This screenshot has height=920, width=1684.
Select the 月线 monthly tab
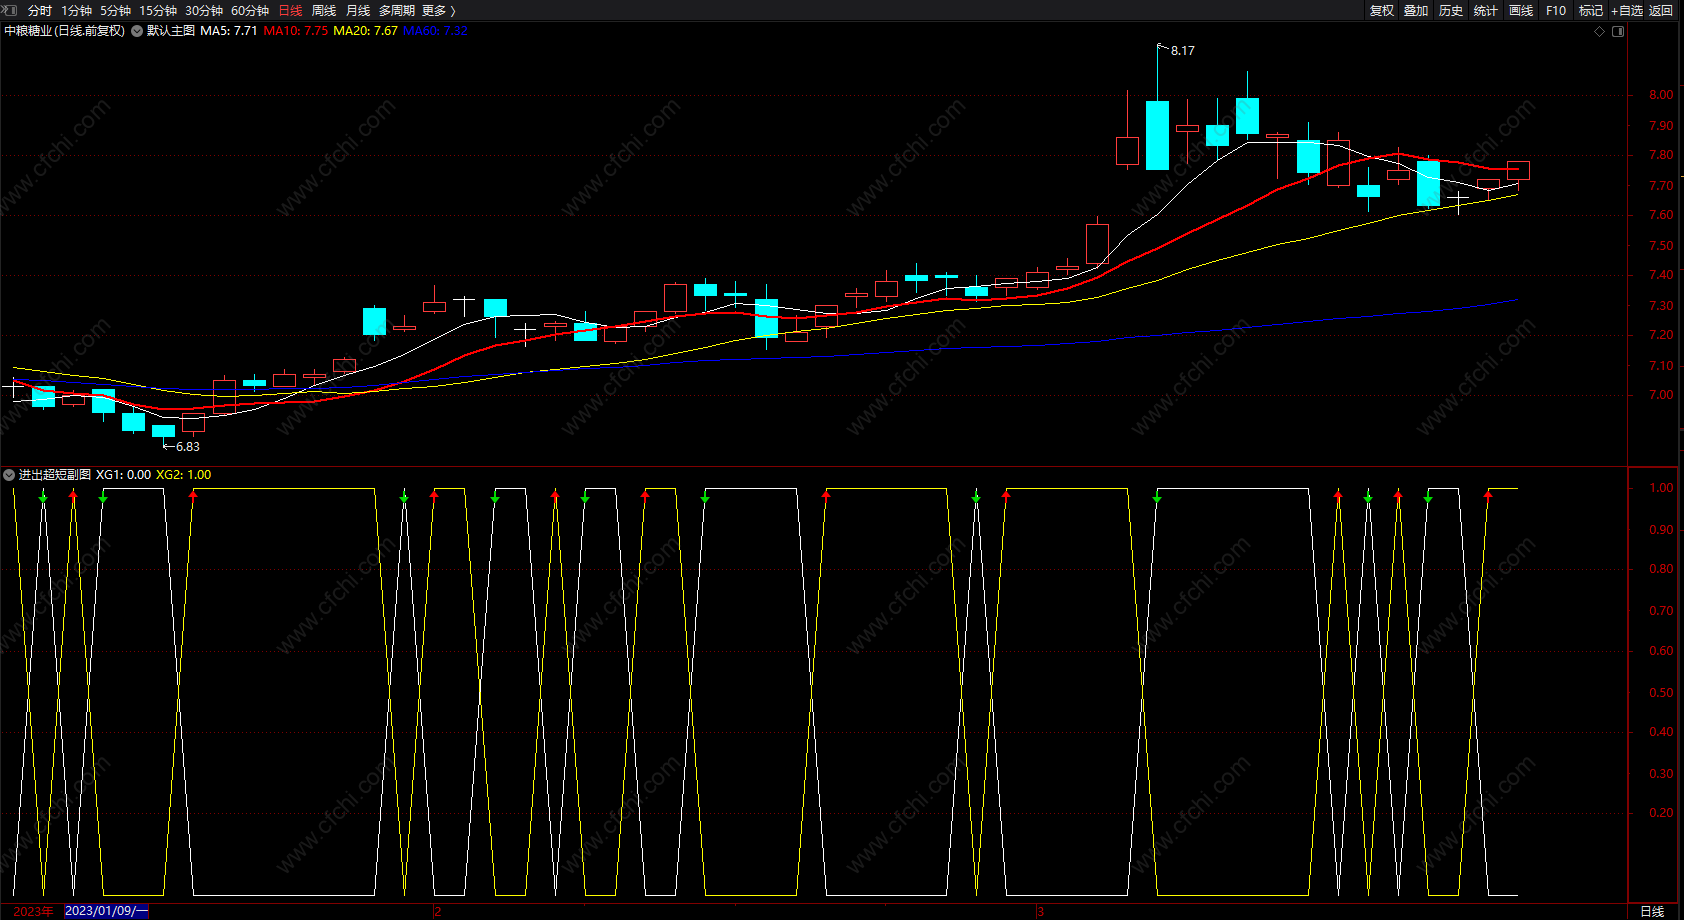tap(358, 11)
